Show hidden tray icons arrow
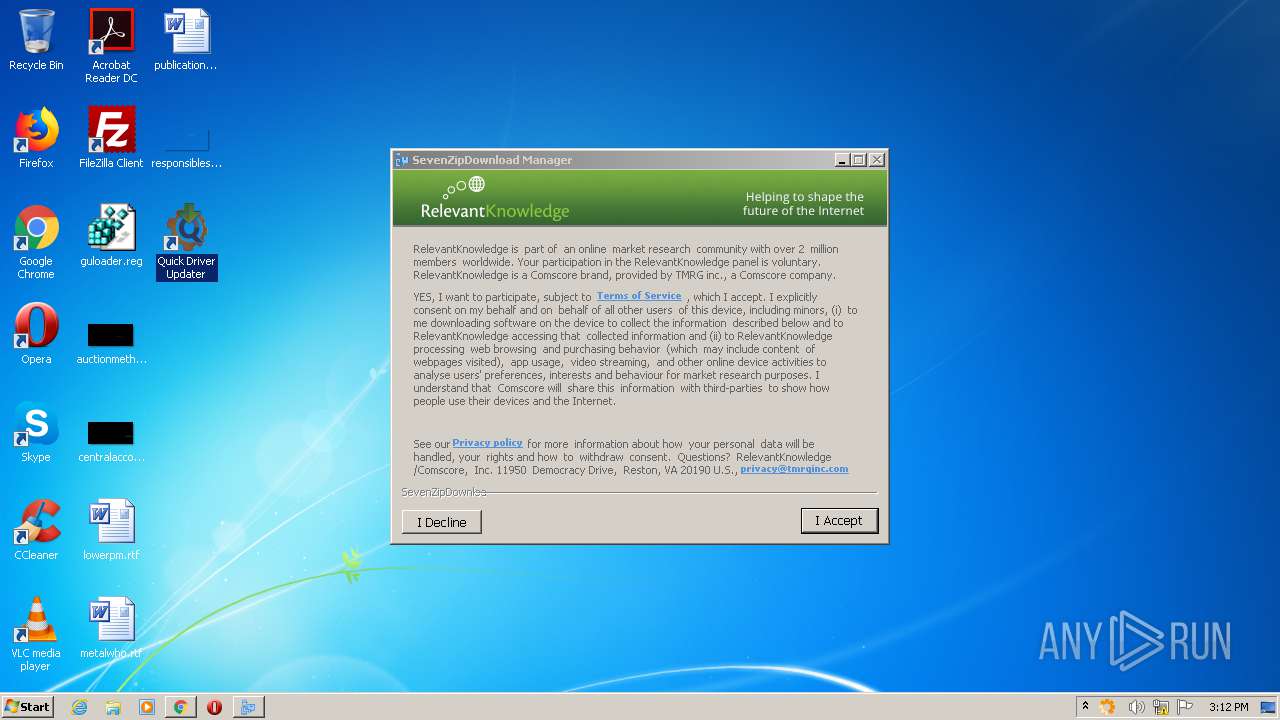Image resolution: width=1280 pixels, height=720 pixels. click(x=1085, y=707)
